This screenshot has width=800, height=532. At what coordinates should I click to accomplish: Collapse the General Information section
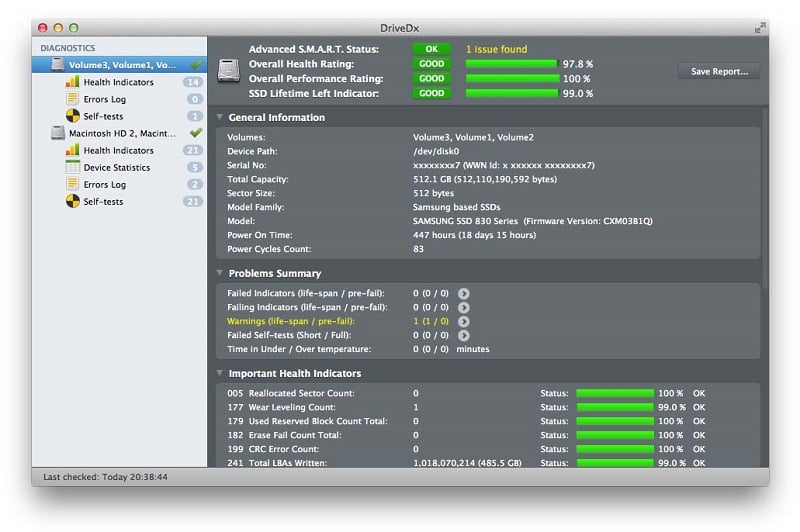pos(220,117)
